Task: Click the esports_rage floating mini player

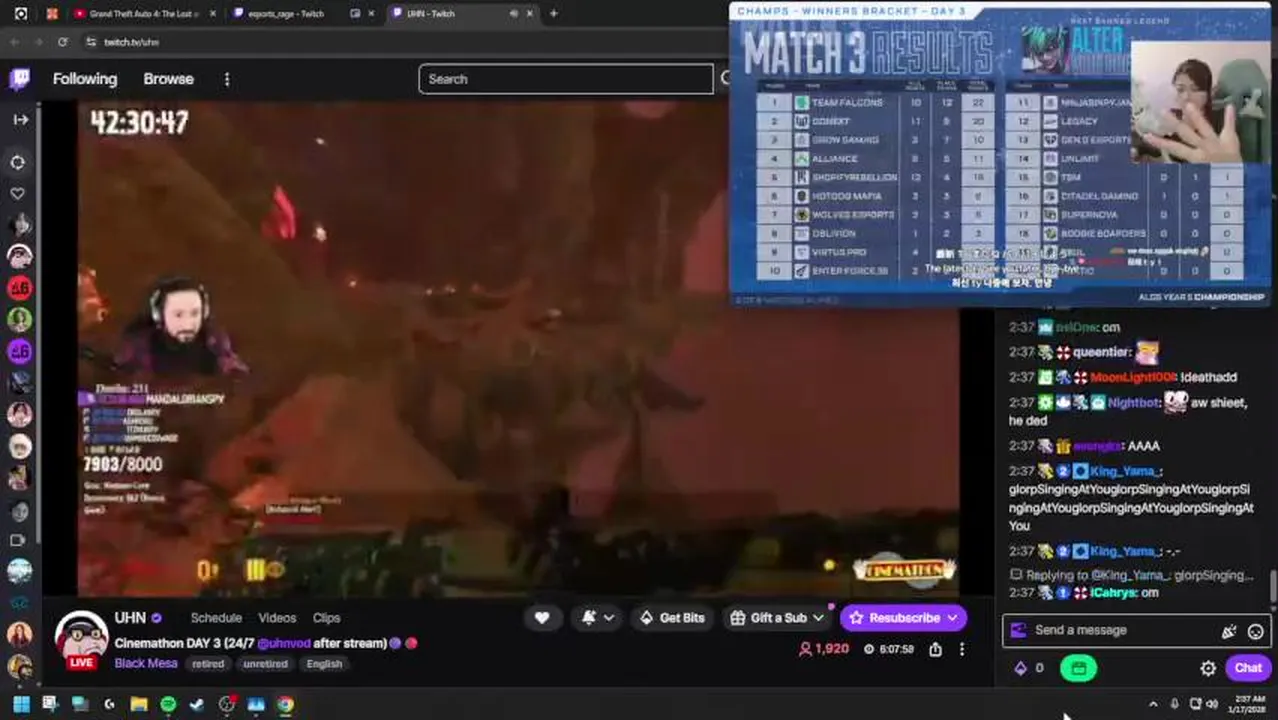Action: pyautogui.click(x=1000, y=154)
